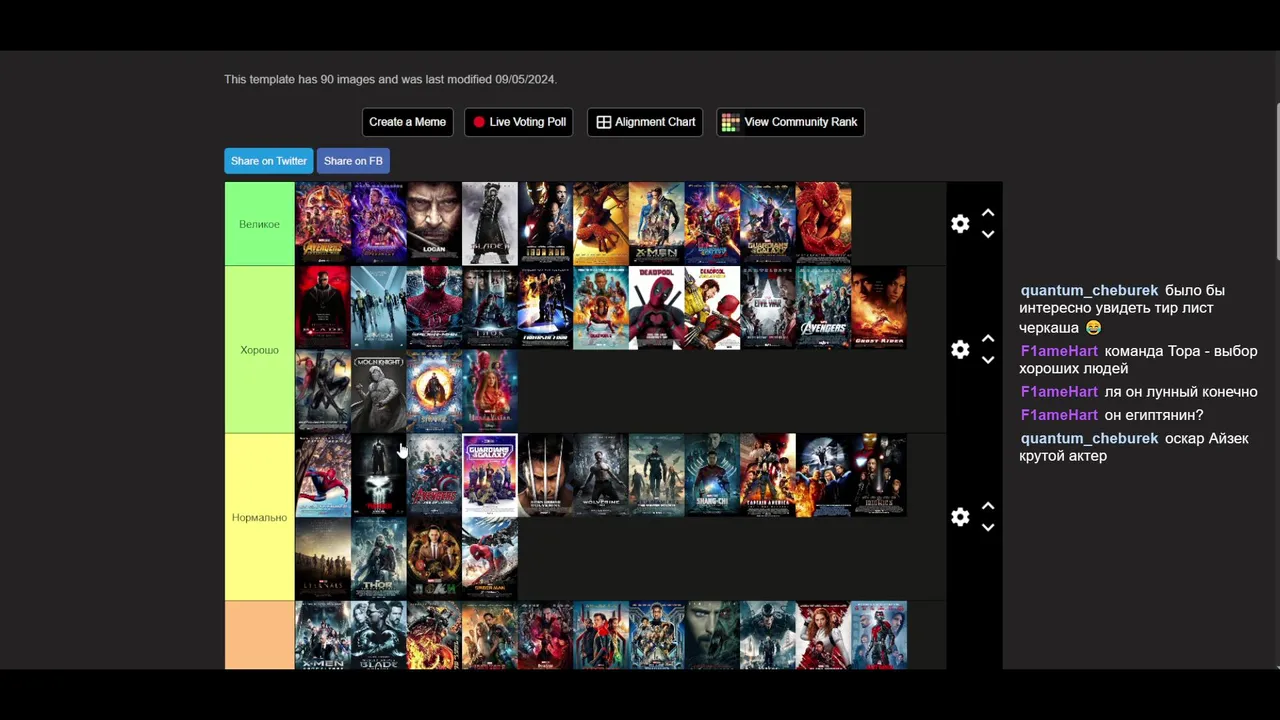Screen dimensions: 1280x720
Task: Pick the Spider-Man Homecoming poster
Action: (490, 559)
